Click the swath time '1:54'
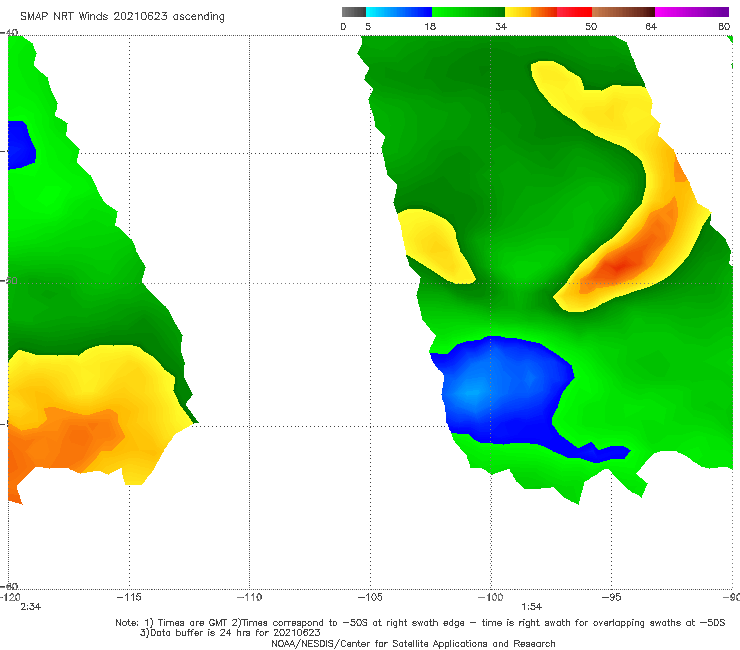740x650 pixels. click(x=531, y=607)
